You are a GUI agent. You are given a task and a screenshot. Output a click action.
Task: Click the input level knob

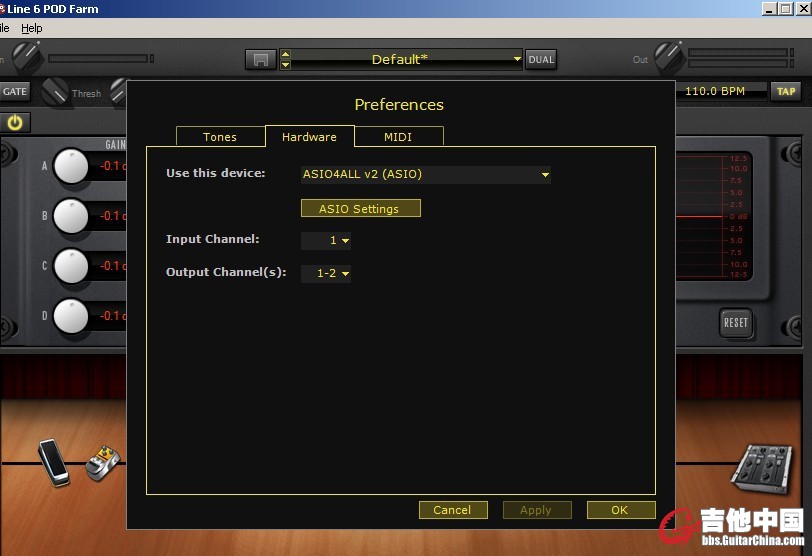26,56
